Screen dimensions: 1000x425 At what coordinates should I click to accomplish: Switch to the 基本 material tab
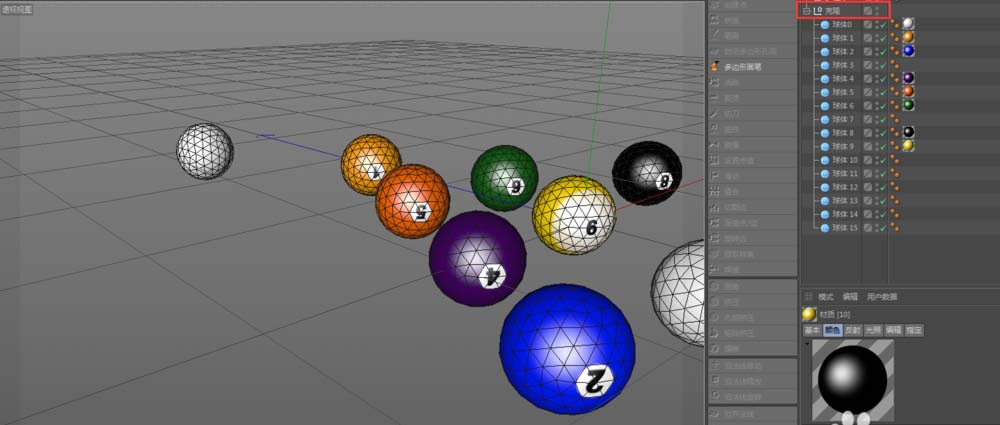(811, 331)
